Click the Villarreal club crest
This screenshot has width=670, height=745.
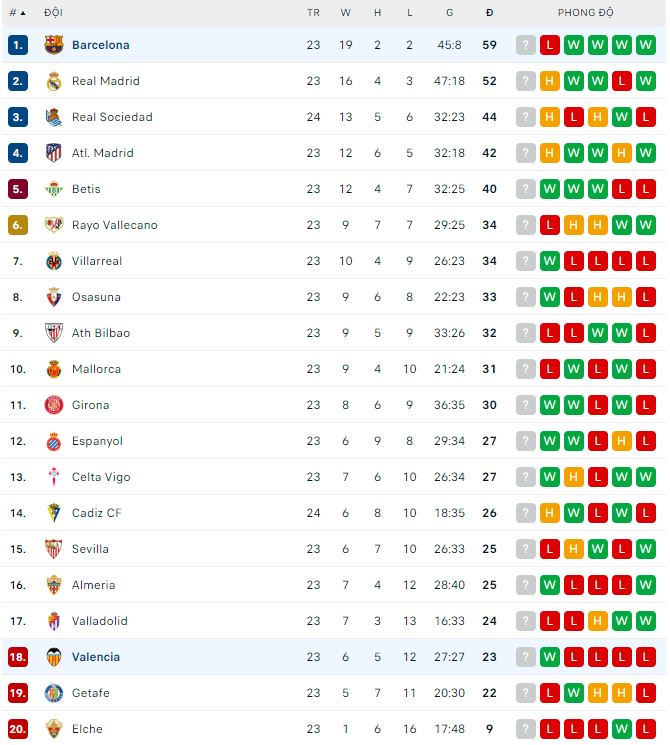click(54, 261)
